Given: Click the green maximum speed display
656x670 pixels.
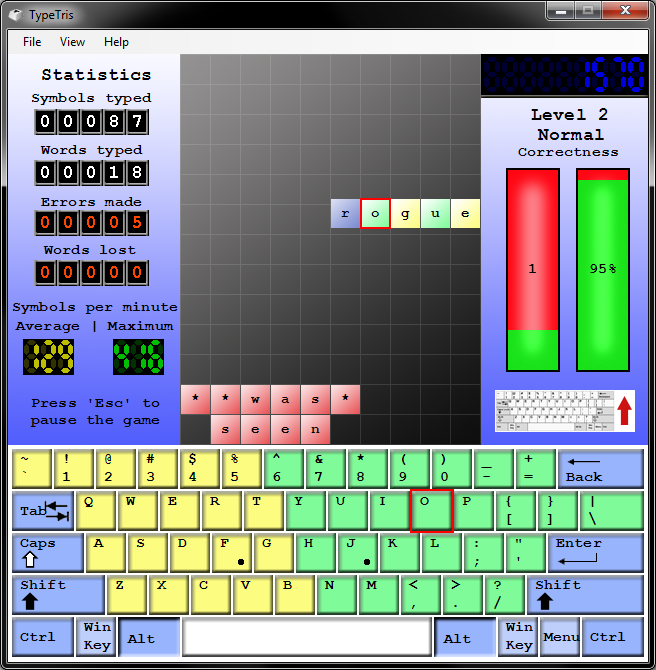Looking at the screenshot, I should (138, 357).
